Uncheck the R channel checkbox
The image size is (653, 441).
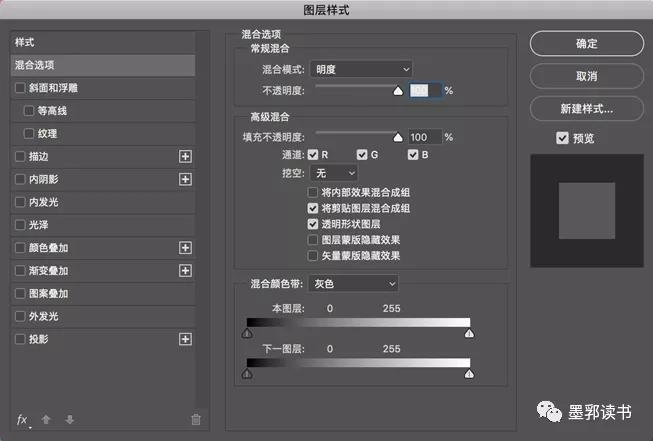[313, 155]
